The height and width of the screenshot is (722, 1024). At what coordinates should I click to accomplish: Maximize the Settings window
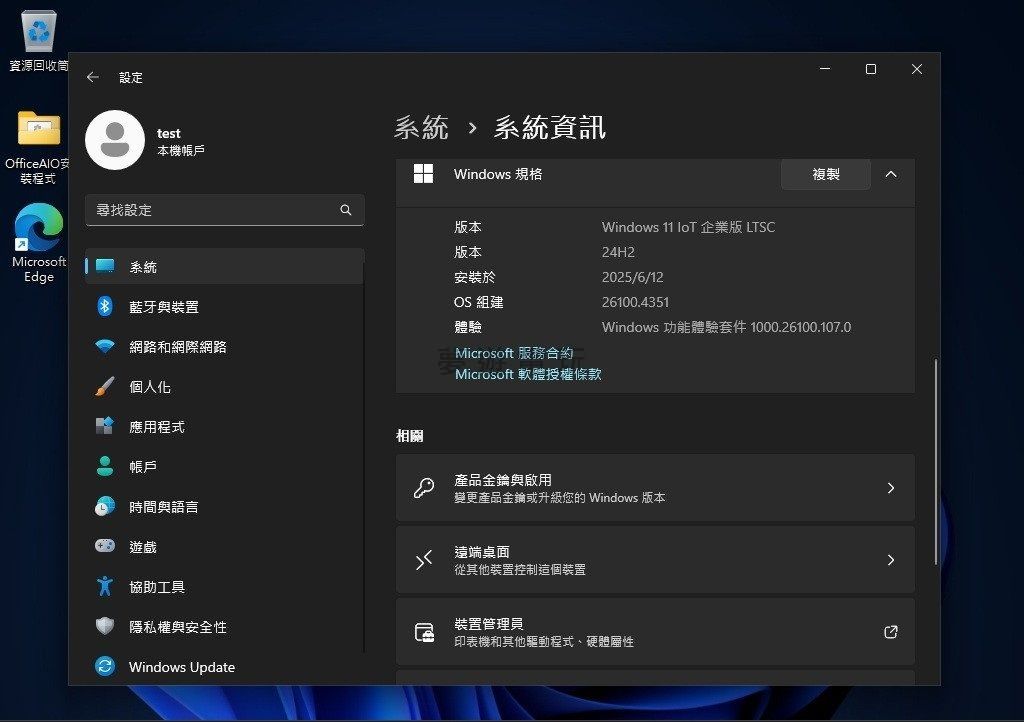point(871,69)
